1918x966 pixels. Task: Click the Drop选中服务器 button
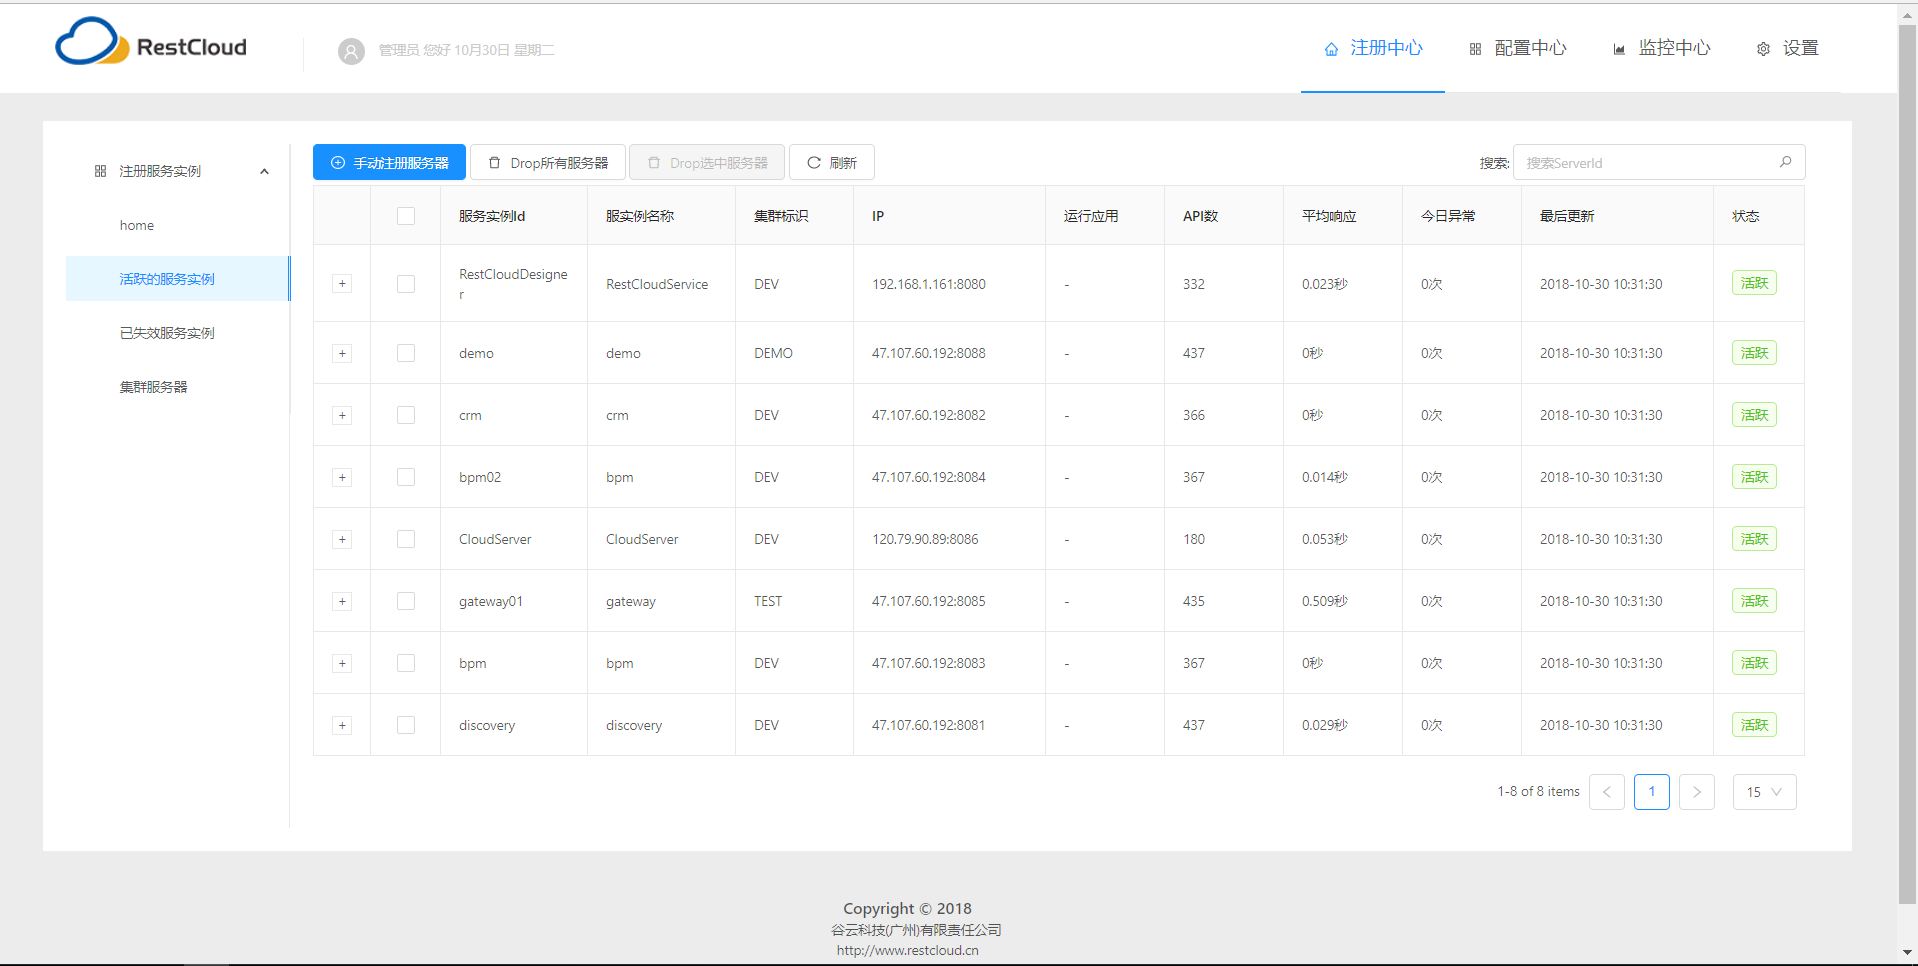click(x=707, y=162)
